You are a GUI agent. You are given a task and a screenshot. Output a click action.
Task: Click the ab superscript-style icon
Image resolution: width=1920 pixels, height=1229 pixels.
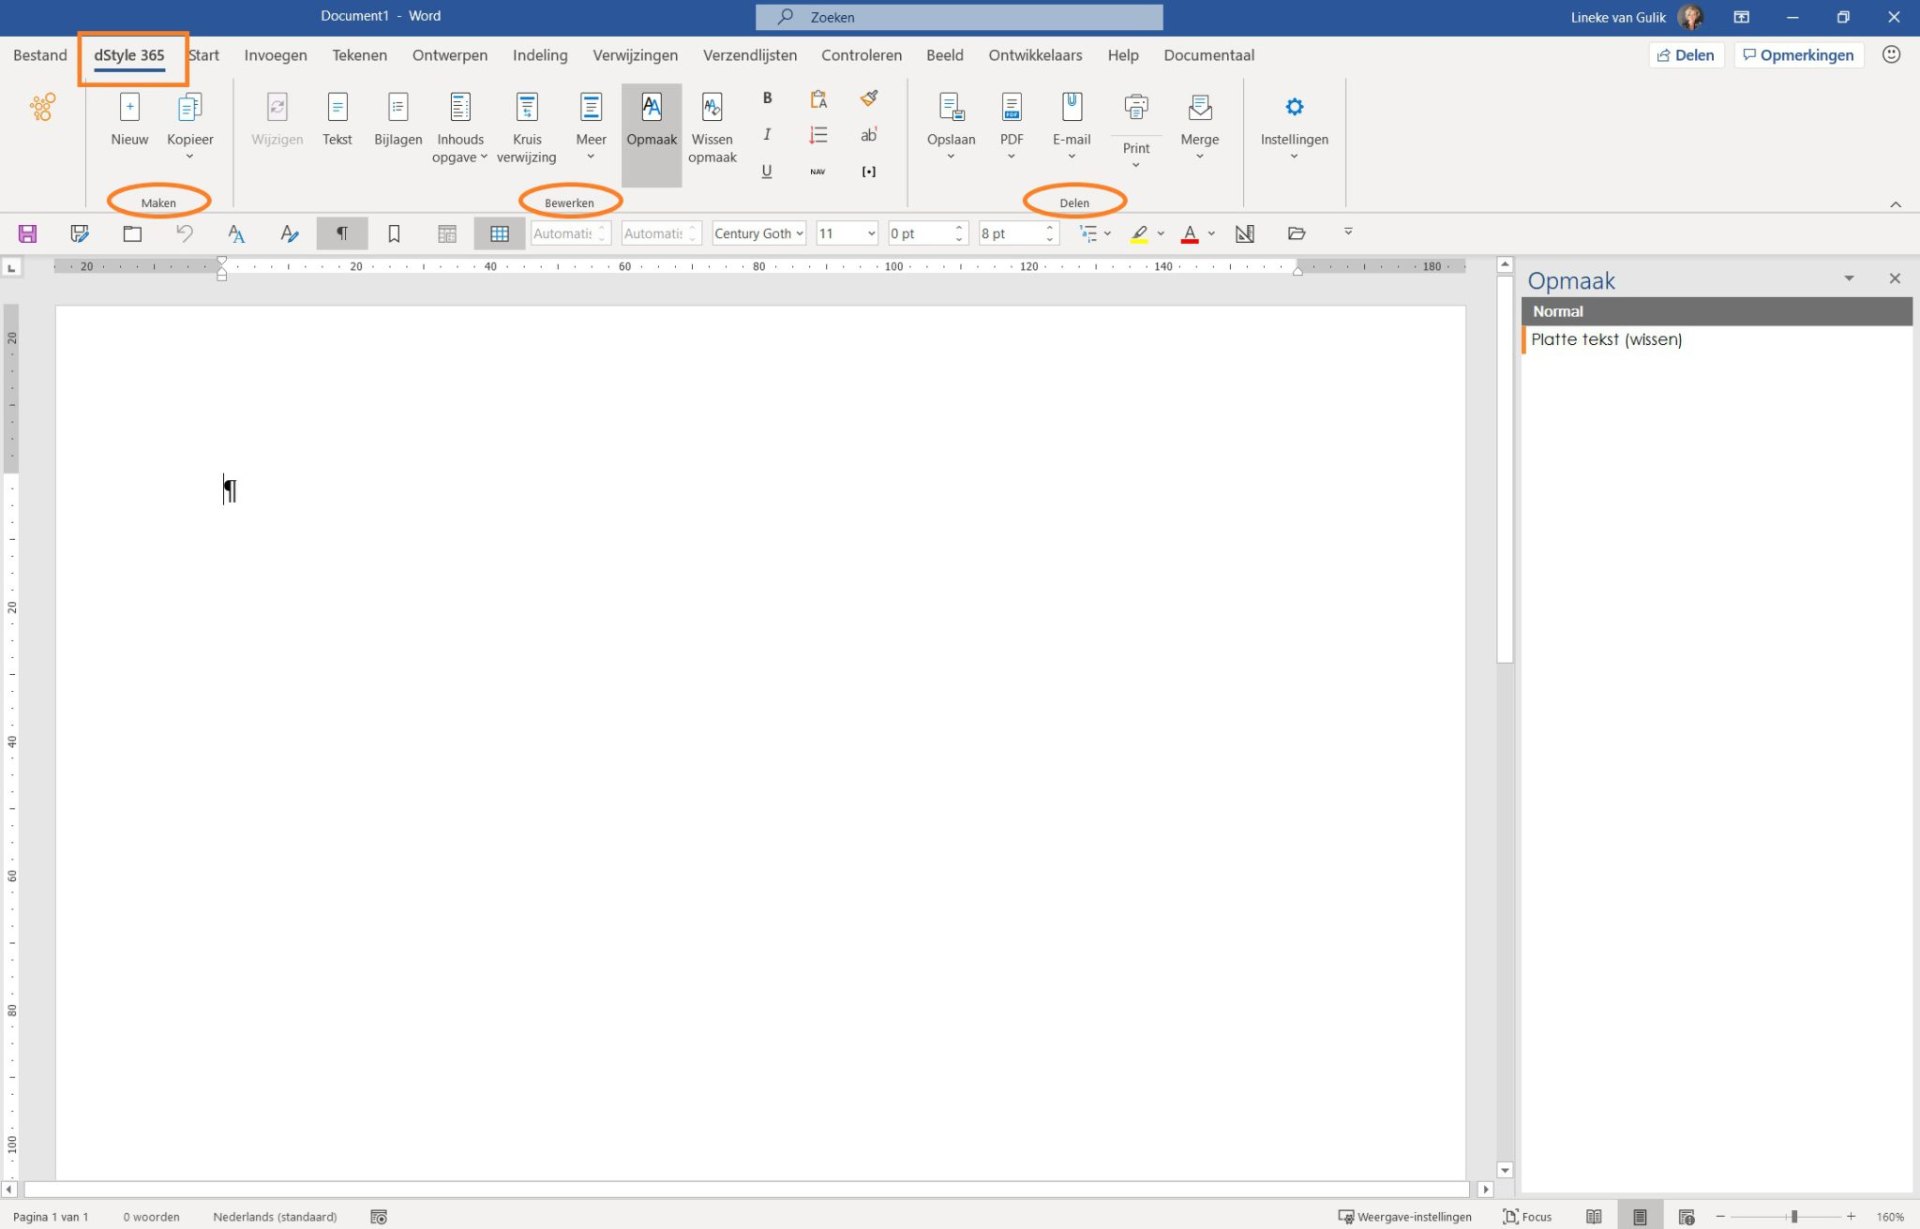tap(869, 135)
